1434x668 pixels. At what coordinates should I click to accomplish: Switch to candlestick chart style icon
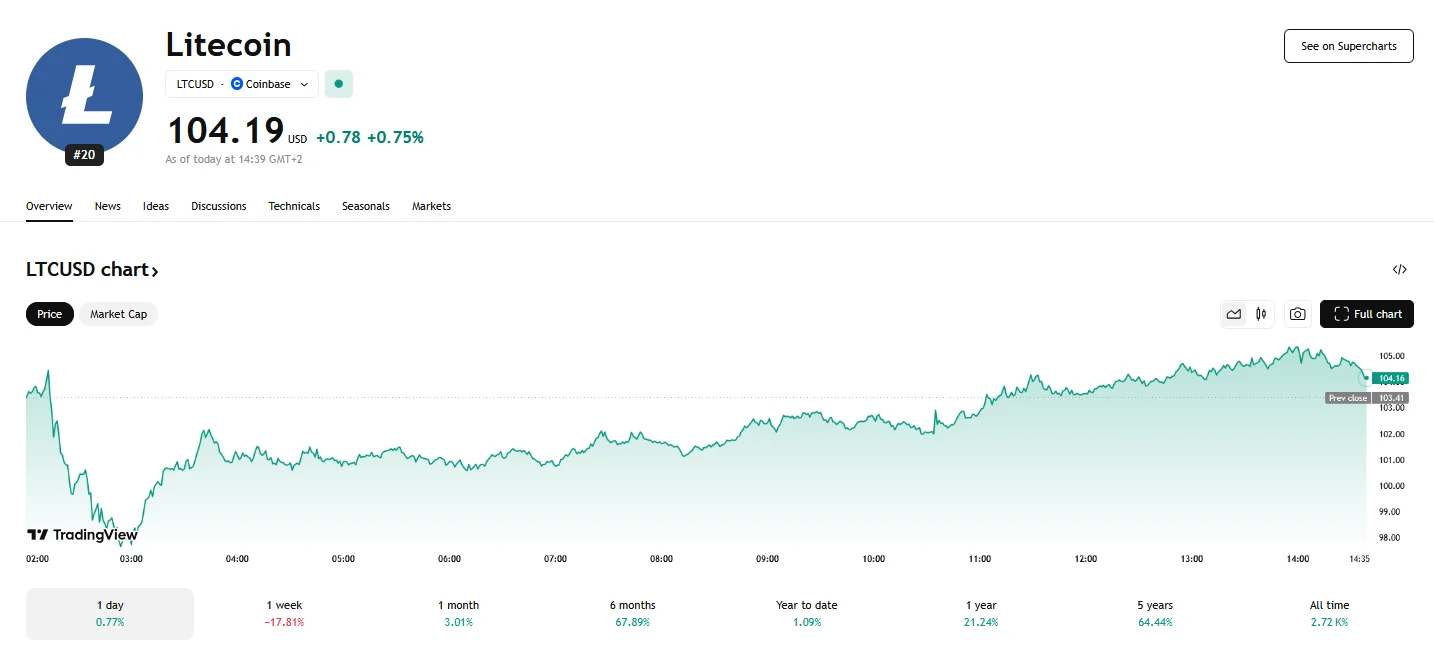pyautogui.click(x=1261, y=314)
